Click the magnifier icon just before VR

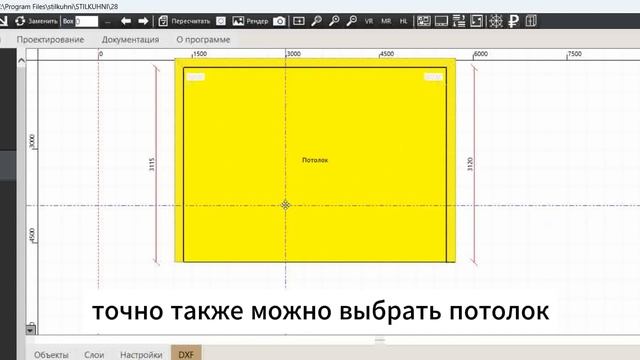click(351, 21)
